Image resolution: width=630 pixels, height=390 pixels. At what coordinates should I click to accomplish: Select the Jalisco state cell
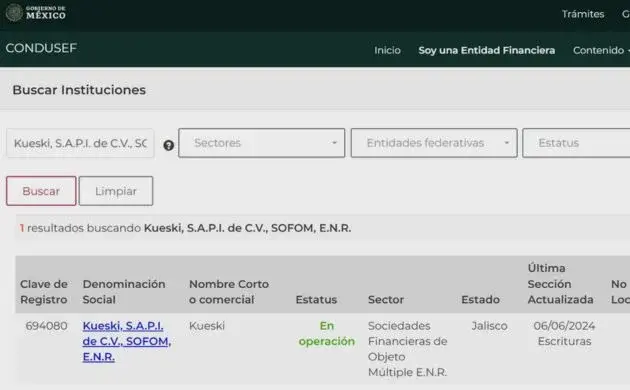489,326
